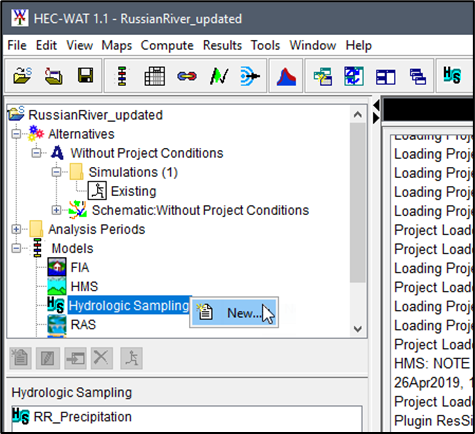Select the RussianRiver_updated root node

coord(95,115)
